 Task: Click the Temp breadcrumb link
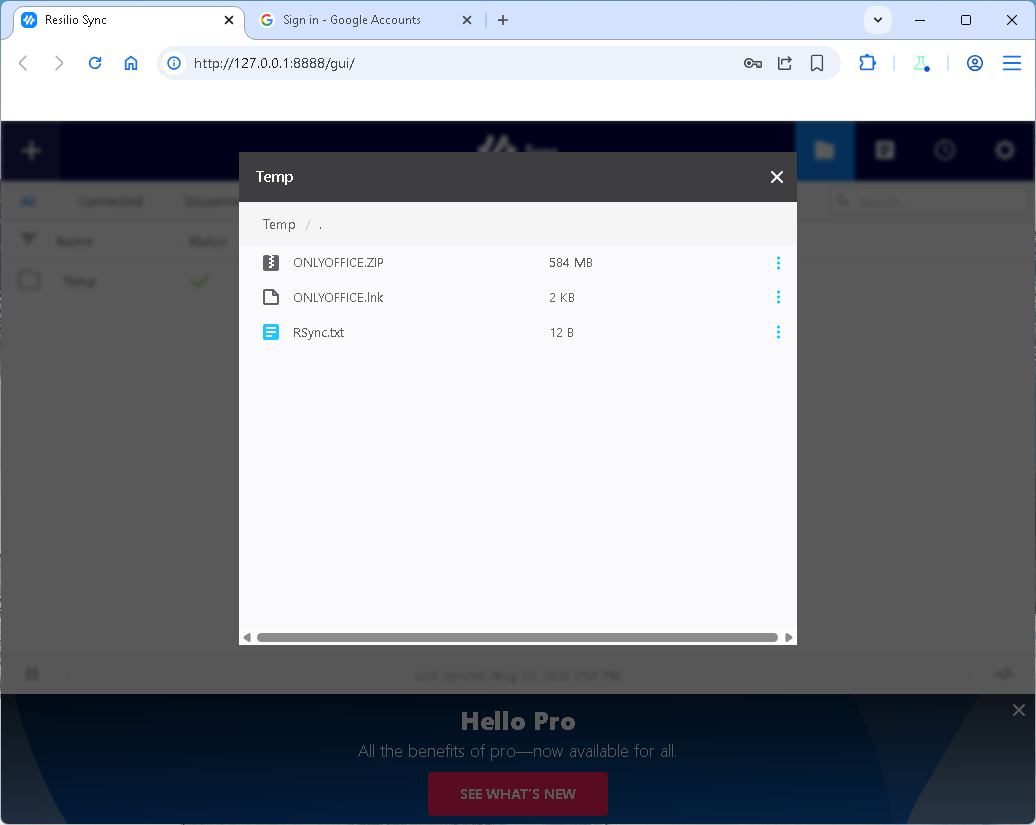[279, 225]
